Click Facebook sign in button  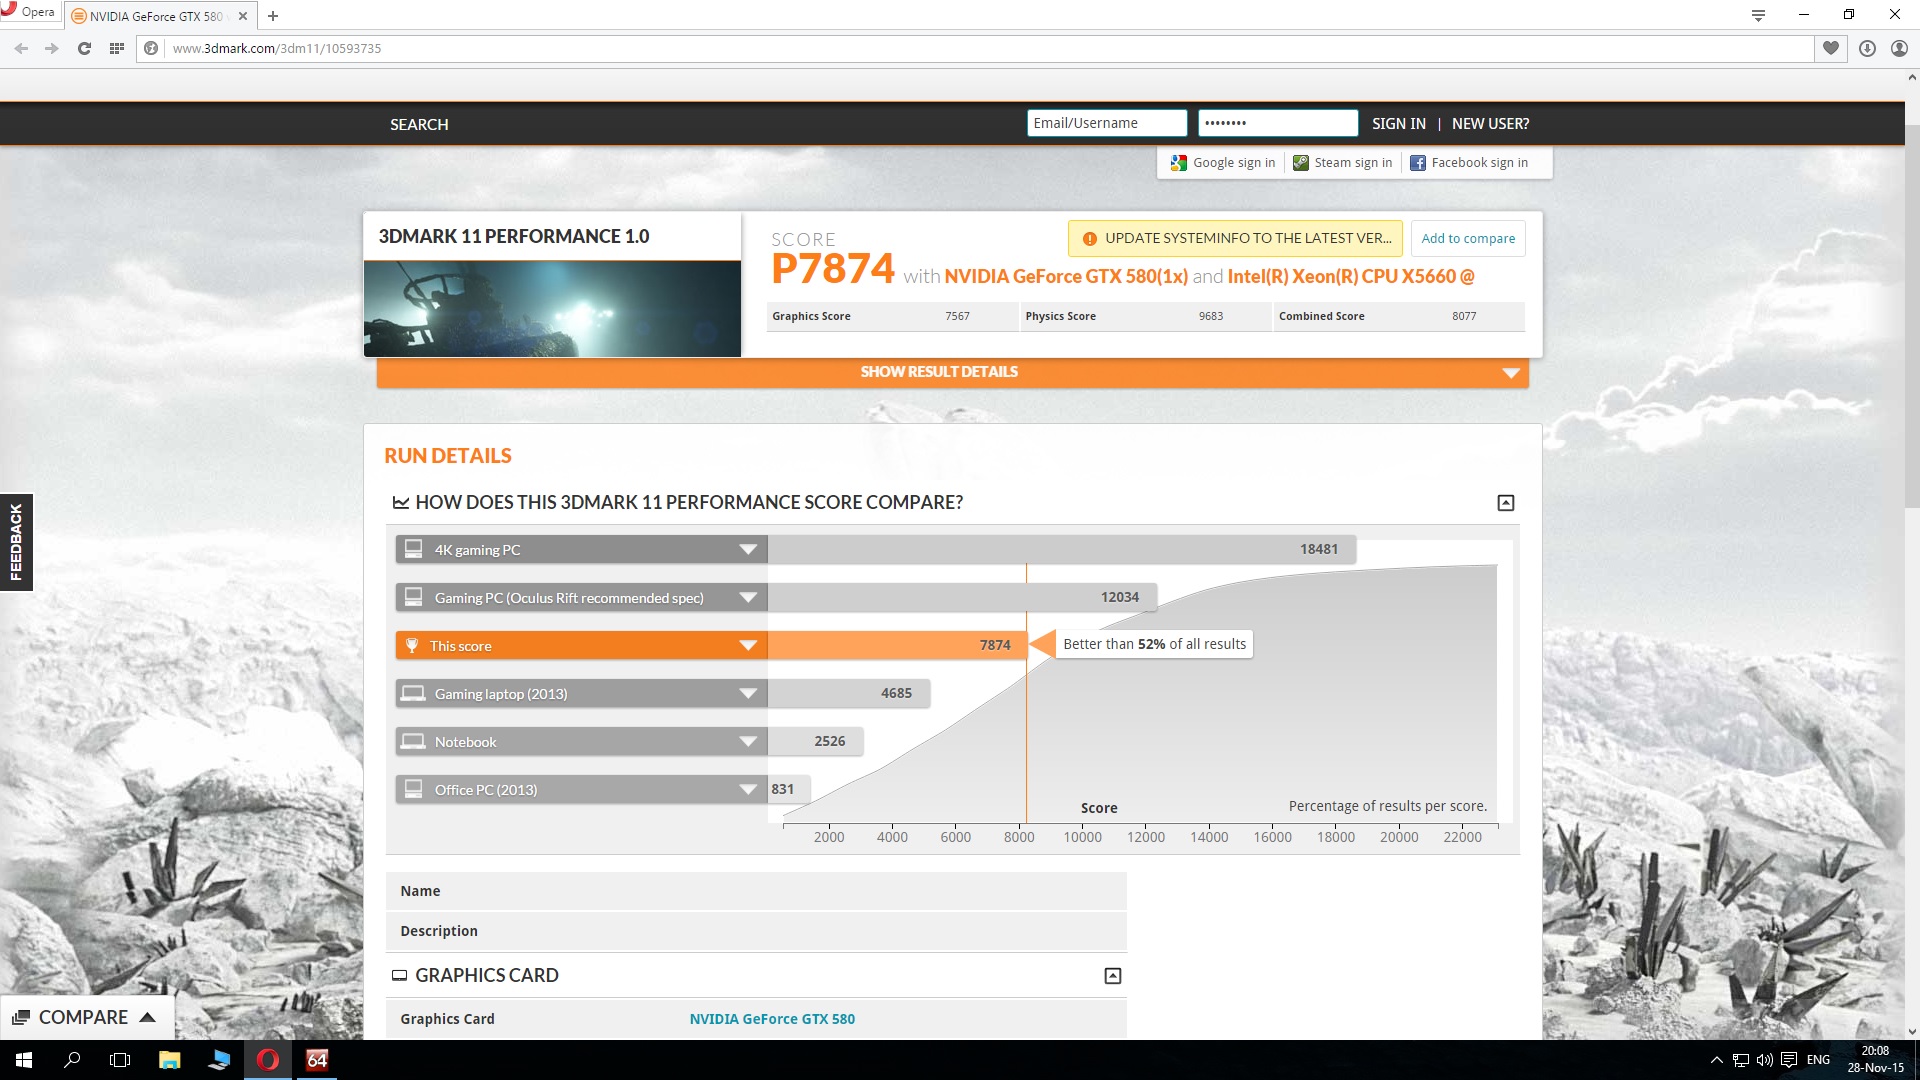pos(1469,163)
